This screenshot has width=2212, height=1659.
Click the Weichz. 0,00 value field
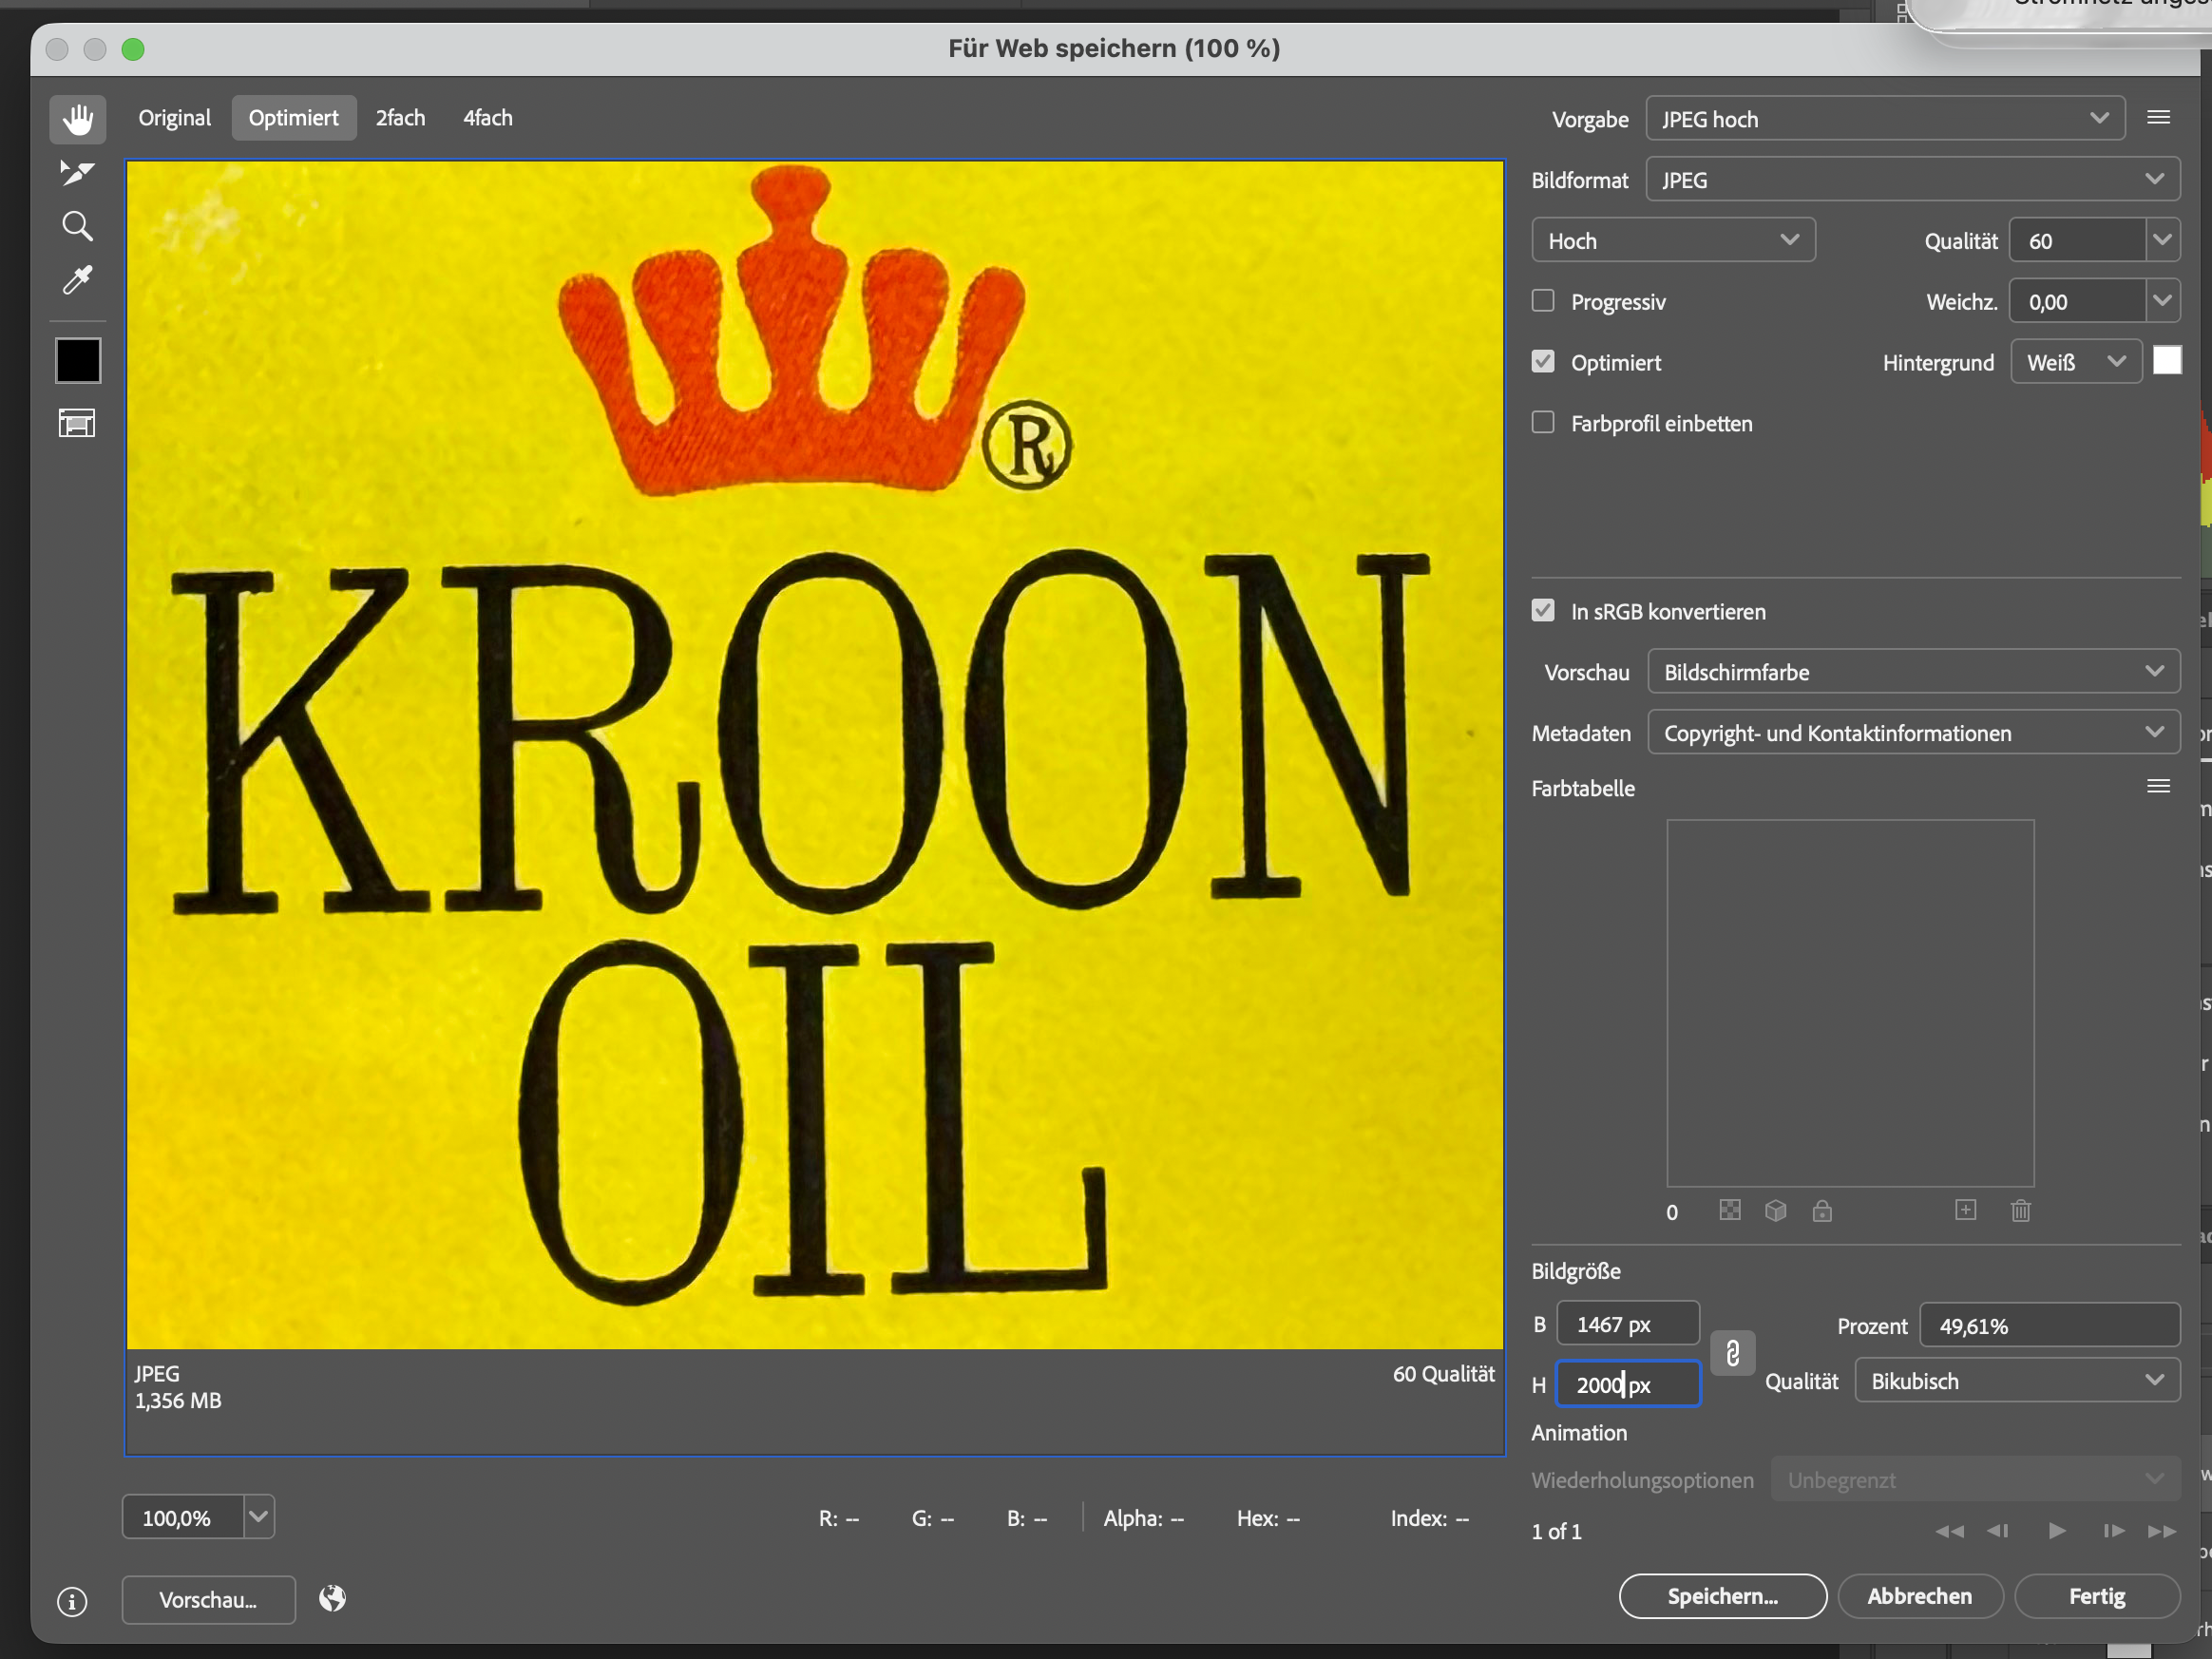pyautogui.click(x=2077, y=301)
